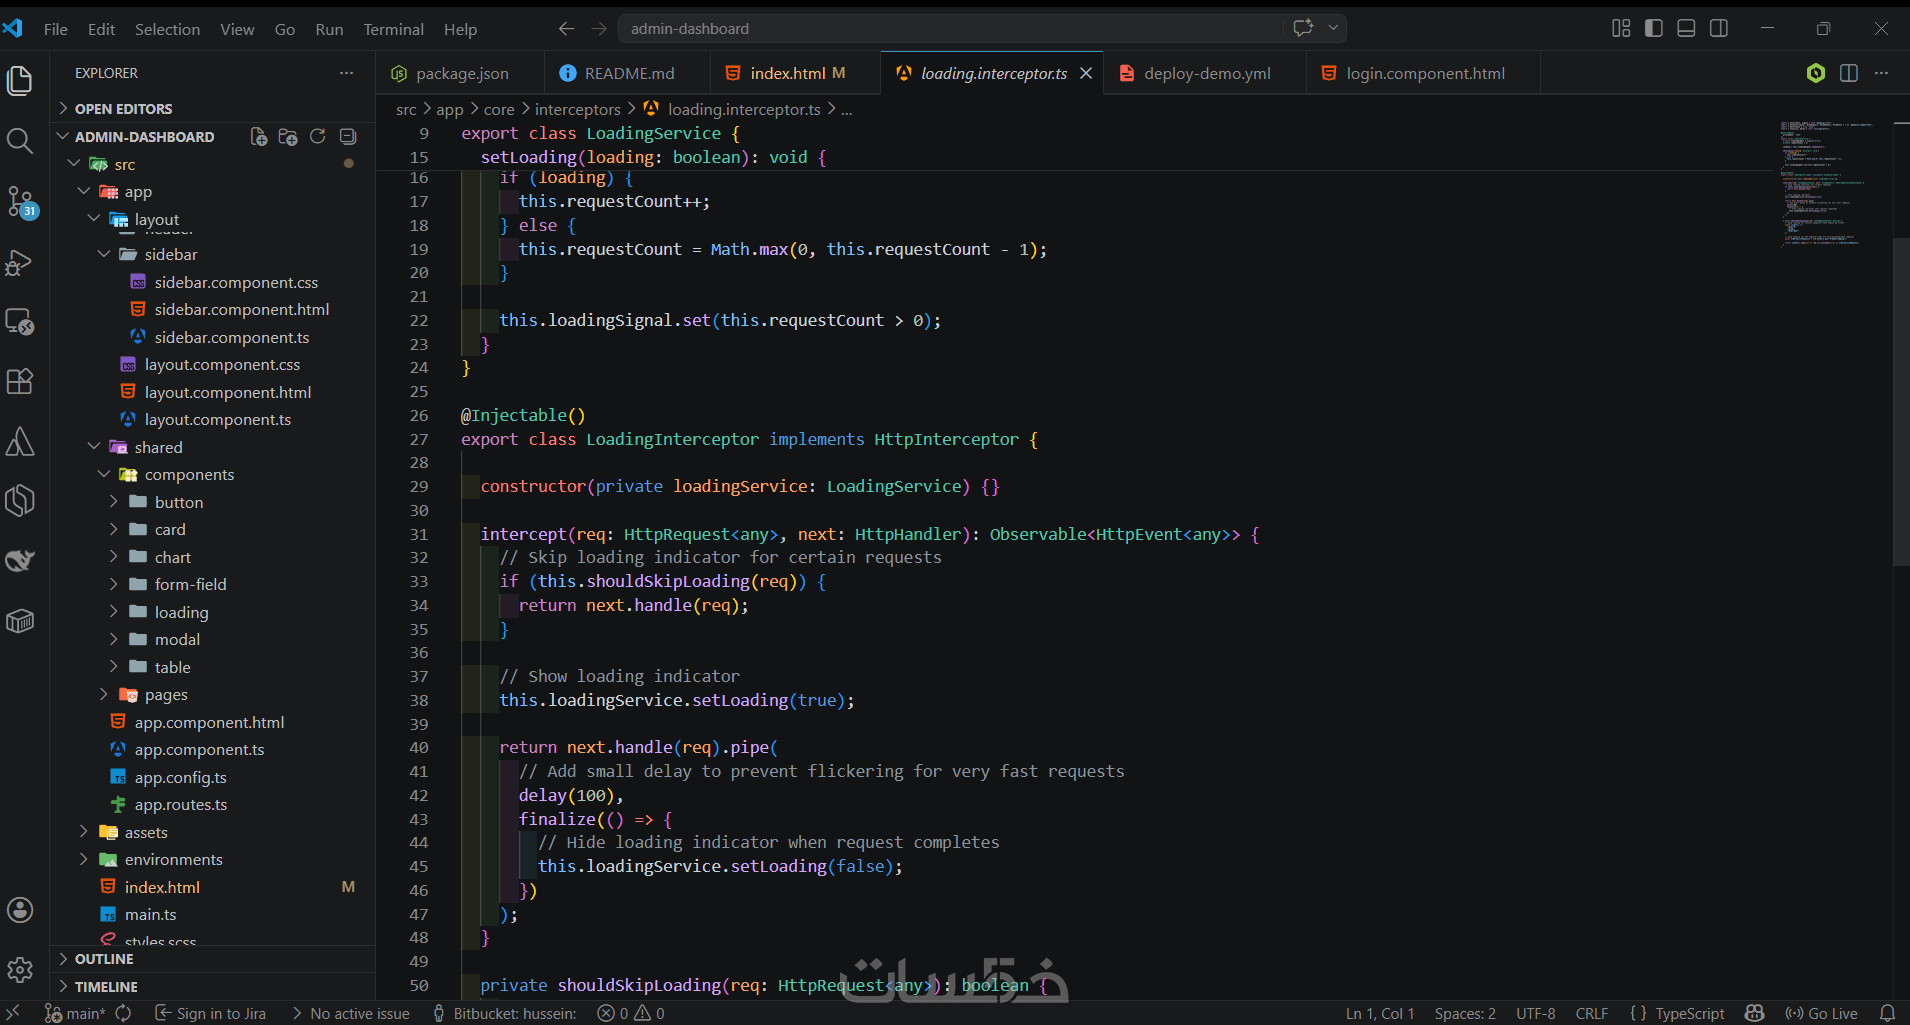Refresh the explorer file tree
This screenshot has width=1910, height=1025.
[318, 137]
